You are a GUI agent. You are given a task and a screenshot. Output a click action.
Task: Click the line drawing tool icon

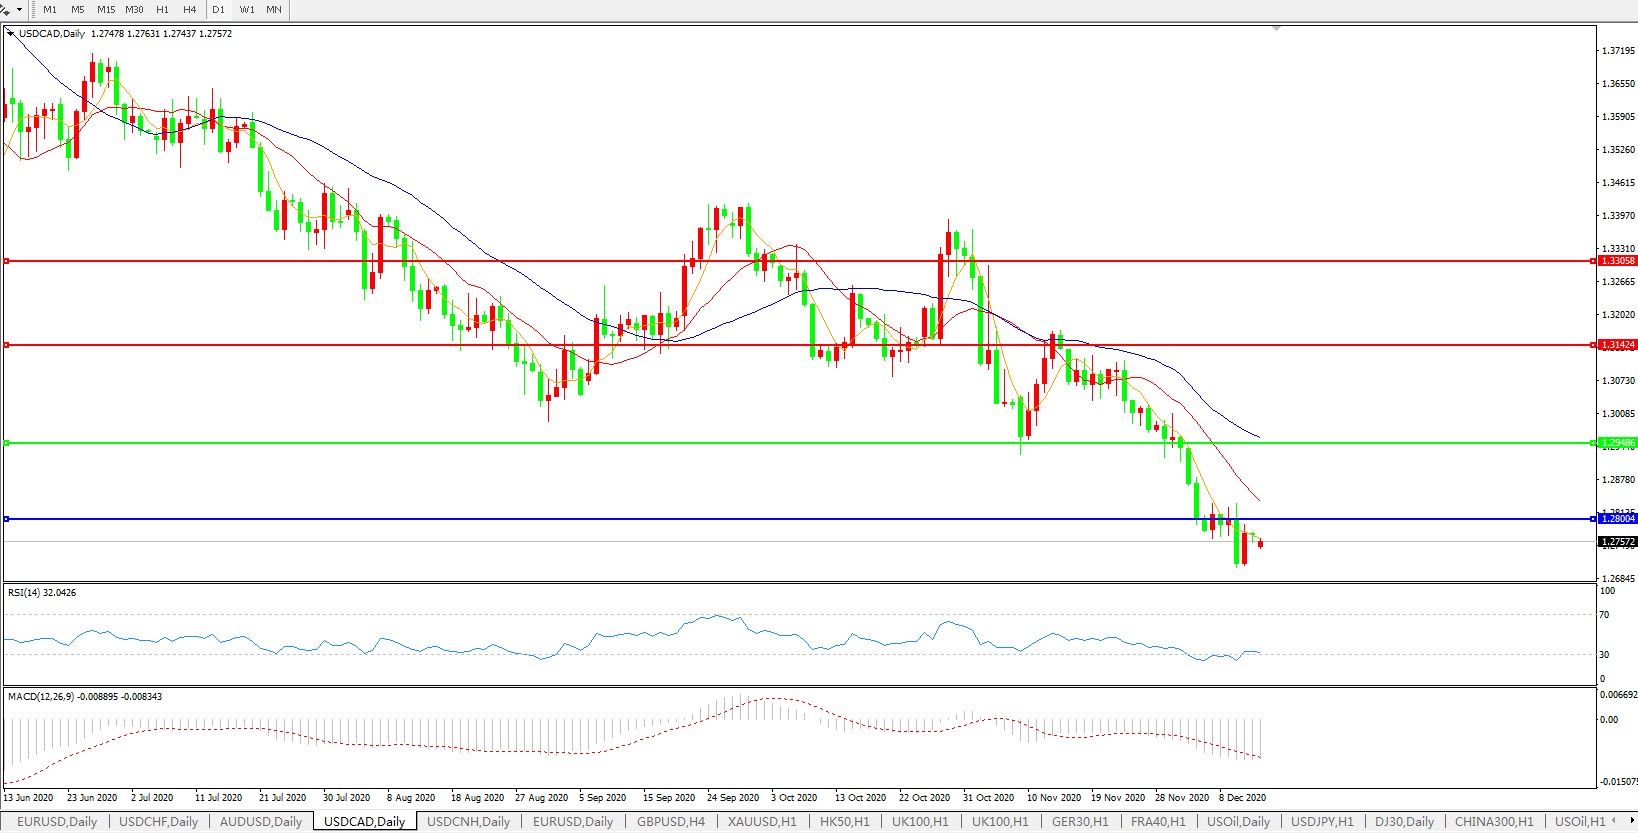tap(6, 10)
